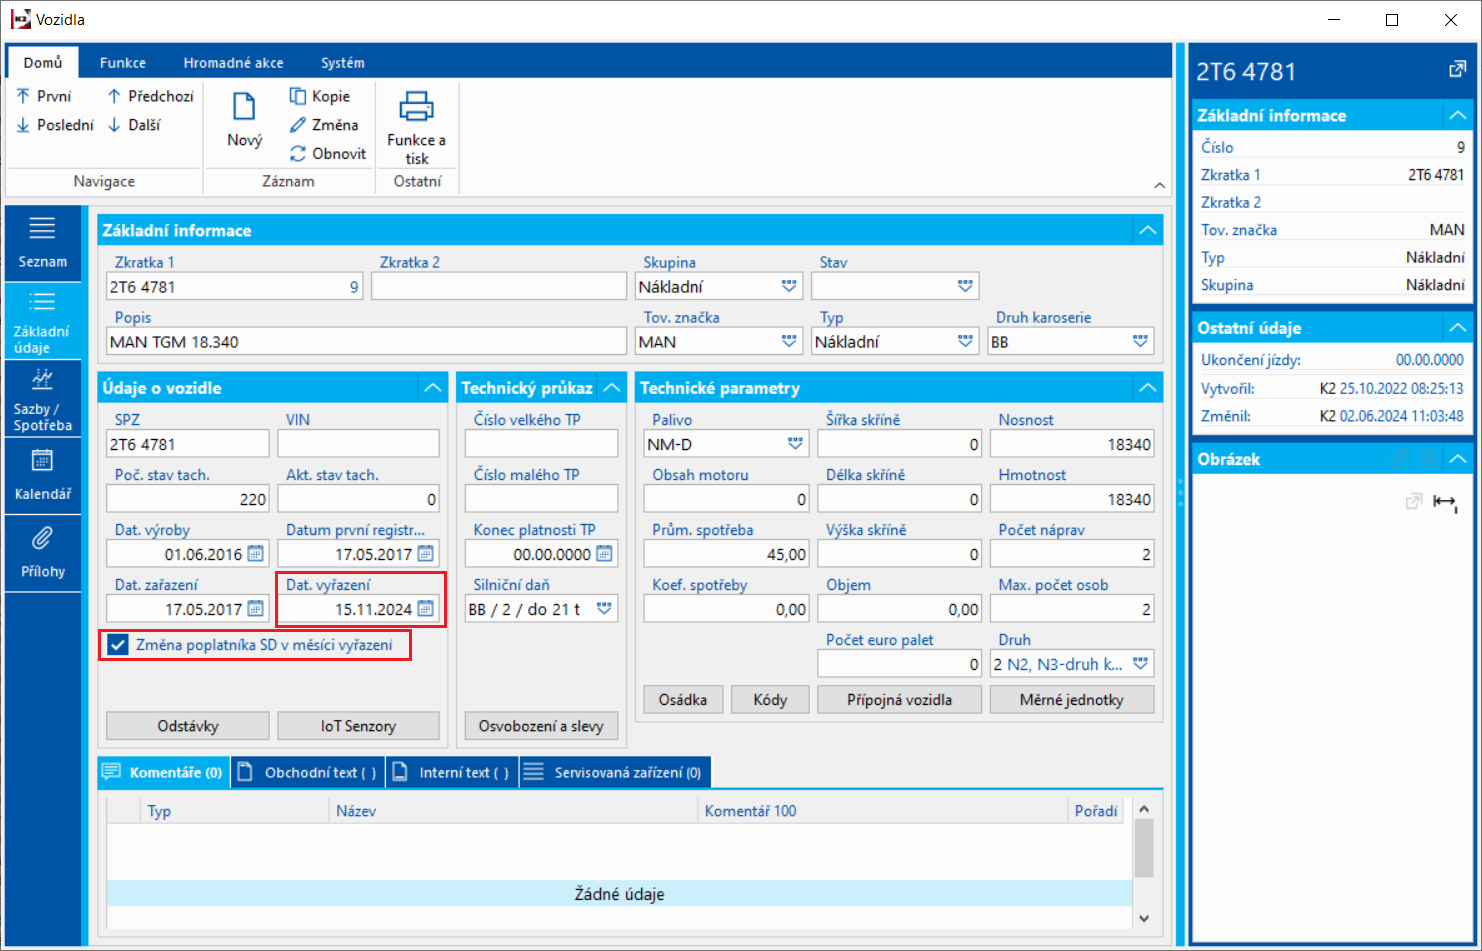This screenshot has height=951, width=1482.
Task: Collapse the Technické parametry section
Action: [x=1147, y=388]
